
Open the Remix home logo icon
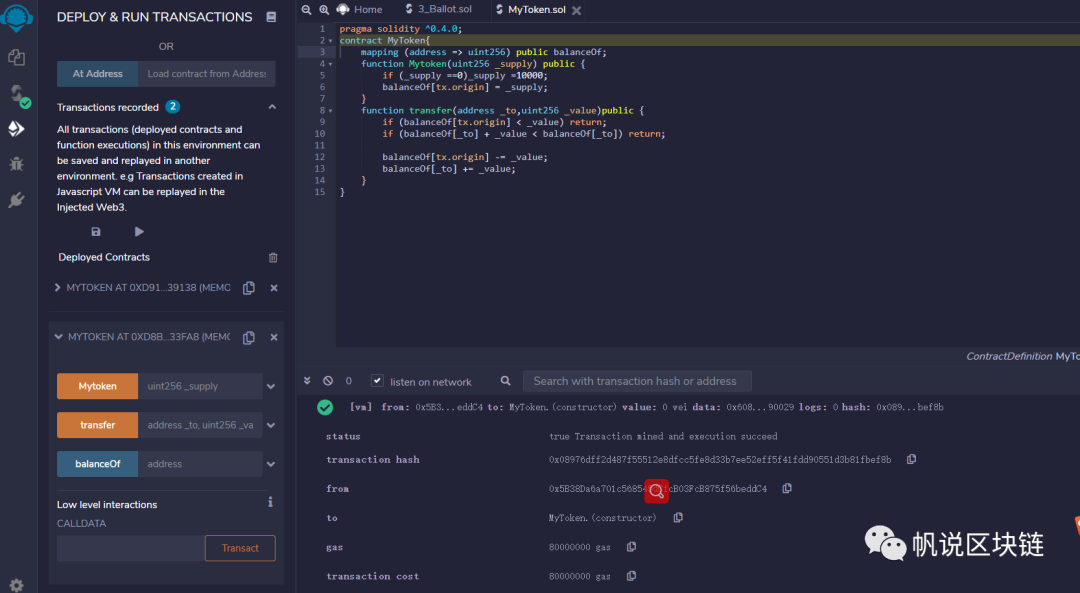coord(17,17)
